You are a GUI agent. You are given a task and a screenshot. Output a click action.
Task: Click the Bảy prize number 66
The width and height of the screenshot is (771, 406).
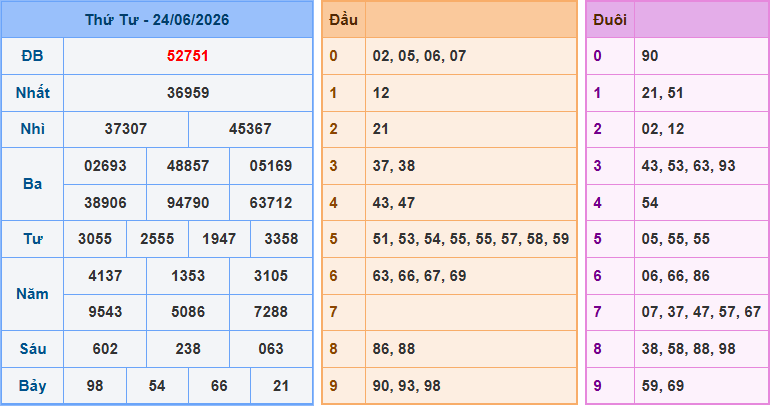pos(219,386)
